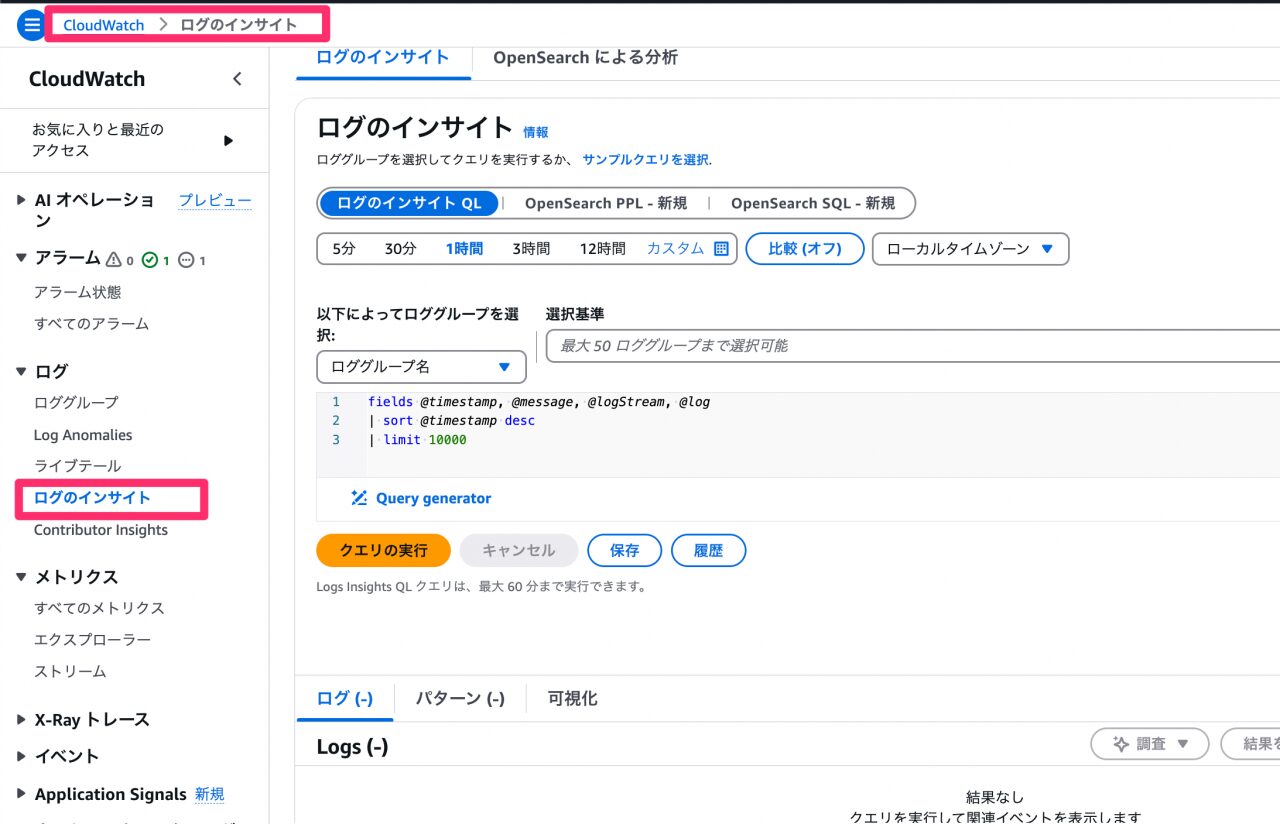Expand お気に入りと最近のアクセス arrow
This screenshot has width=1280, height=824.
tap(228, 140)
